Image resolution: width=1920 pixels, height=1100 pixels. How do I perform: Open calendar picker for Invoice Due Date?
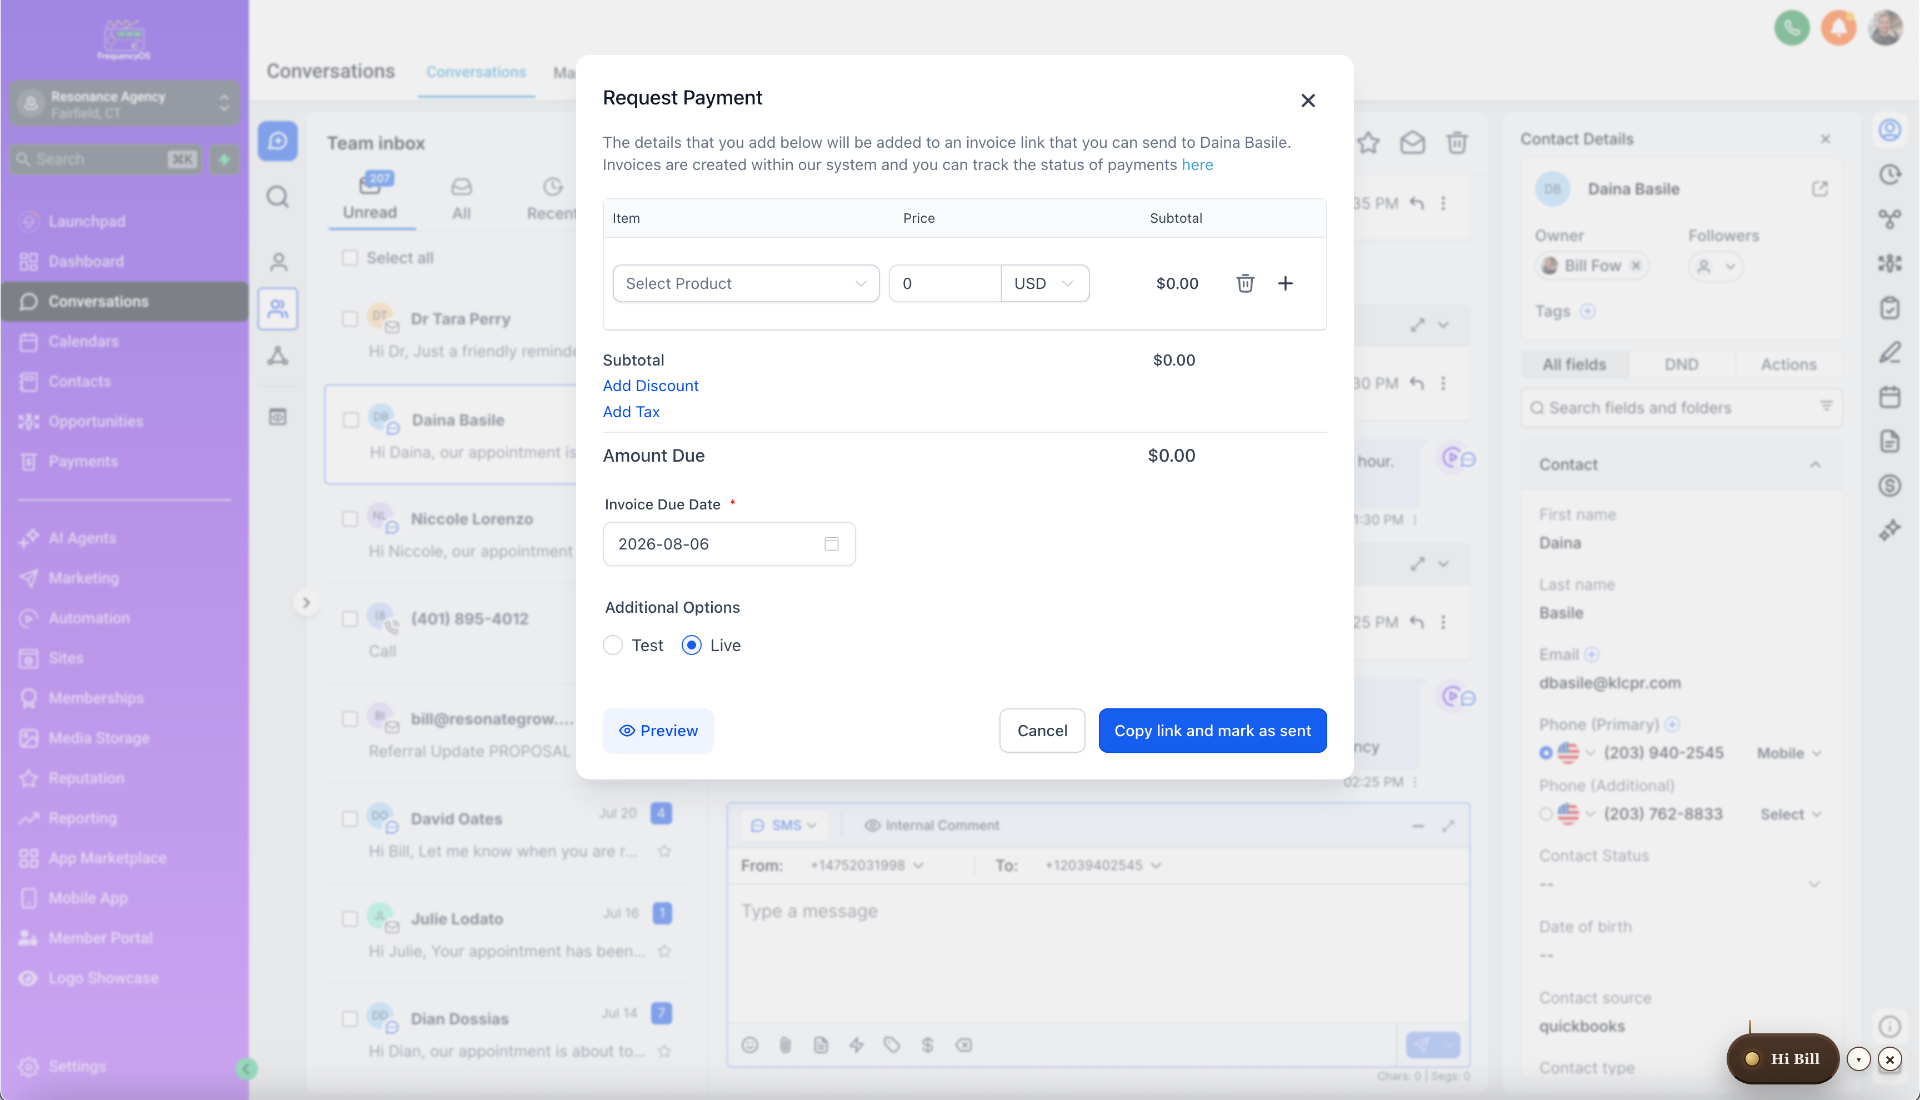[x=831, y=544]
